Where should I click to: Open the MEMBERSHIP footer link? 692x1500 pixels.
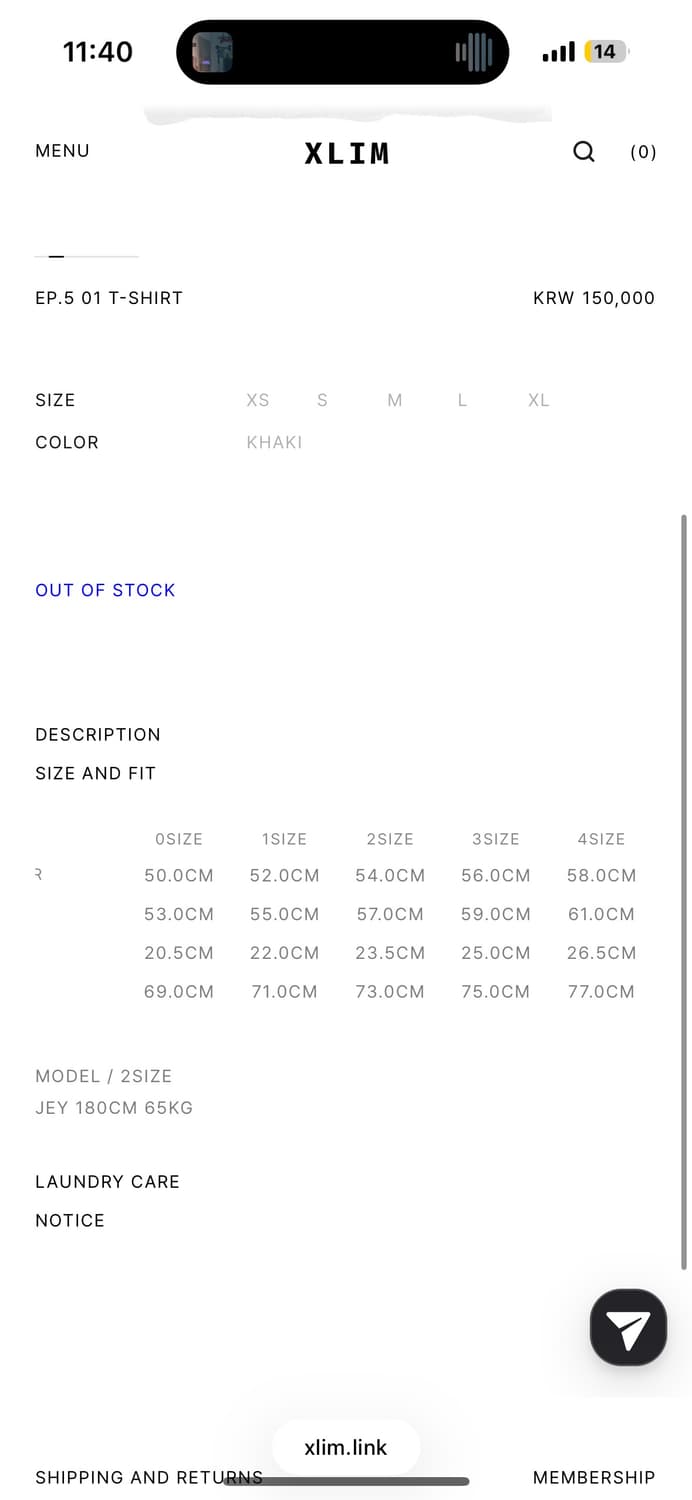[x=594, y=1478]
